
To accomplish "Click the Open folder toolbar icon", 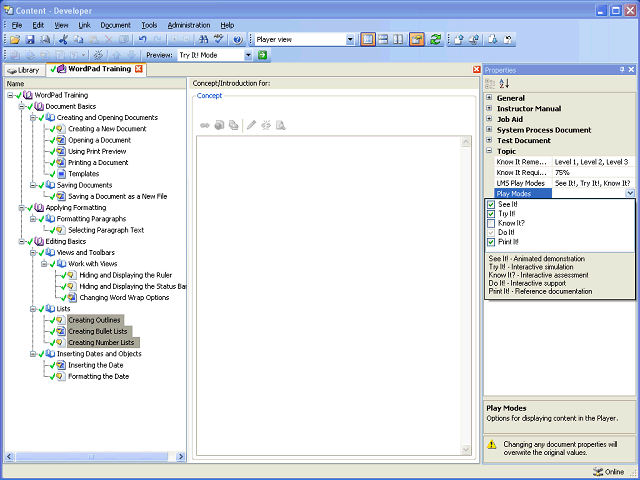I will tap(15, 40).
